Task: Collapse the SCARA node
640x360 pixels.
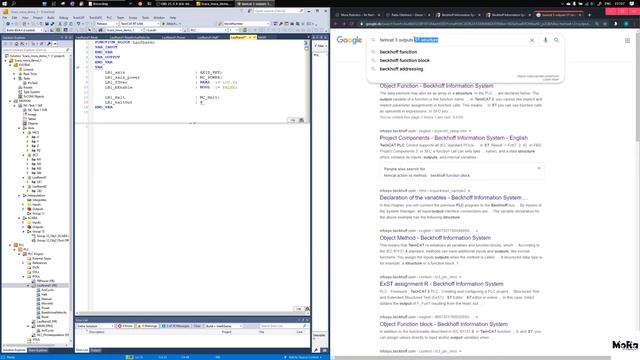Action: coord(20,218)
